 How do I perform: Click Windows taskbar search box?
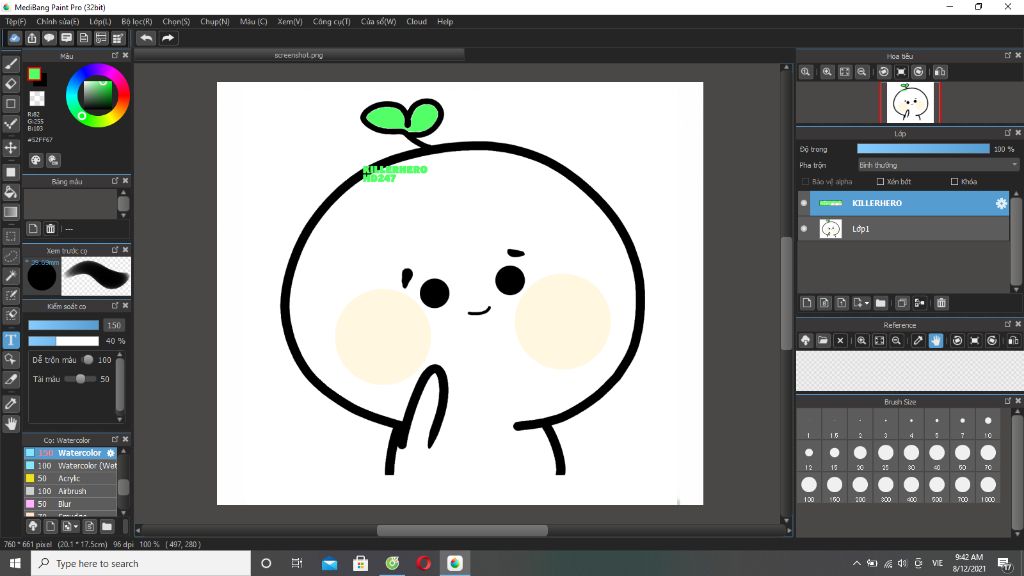click(x=140, y=563)
